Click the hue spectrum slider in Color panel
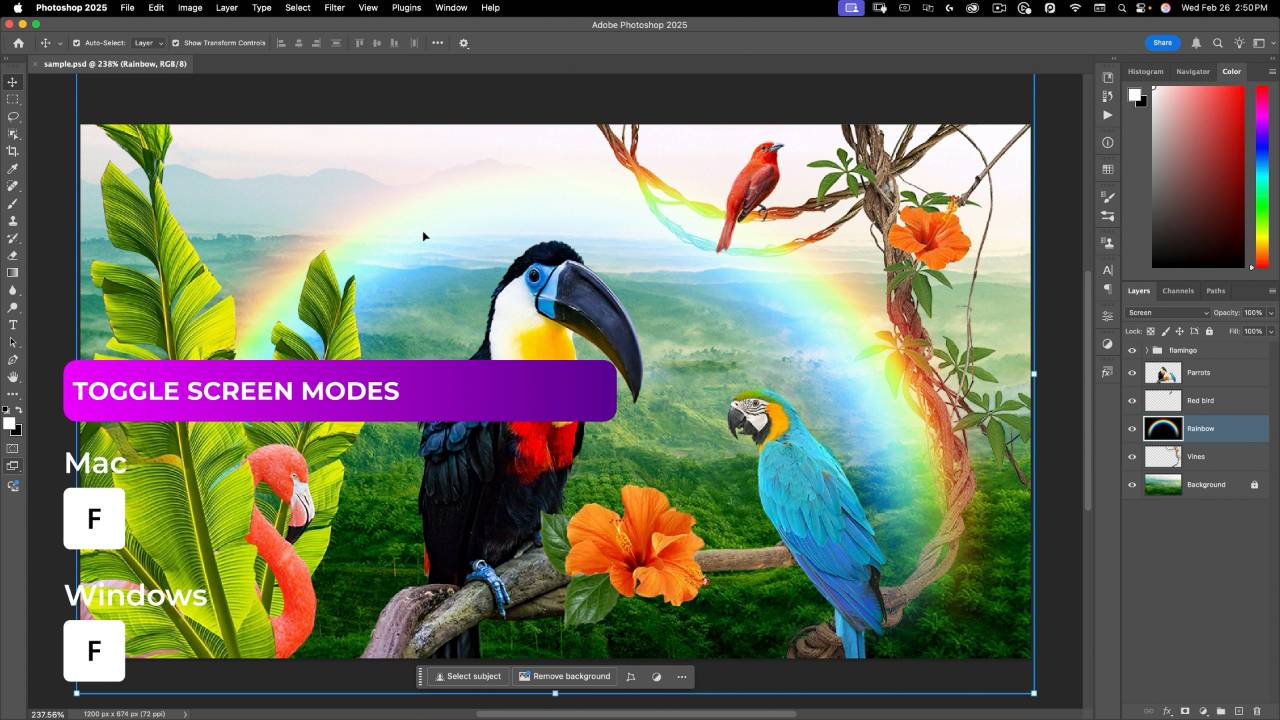This screenshot has height=720, width=1280. pos(1263,176)
